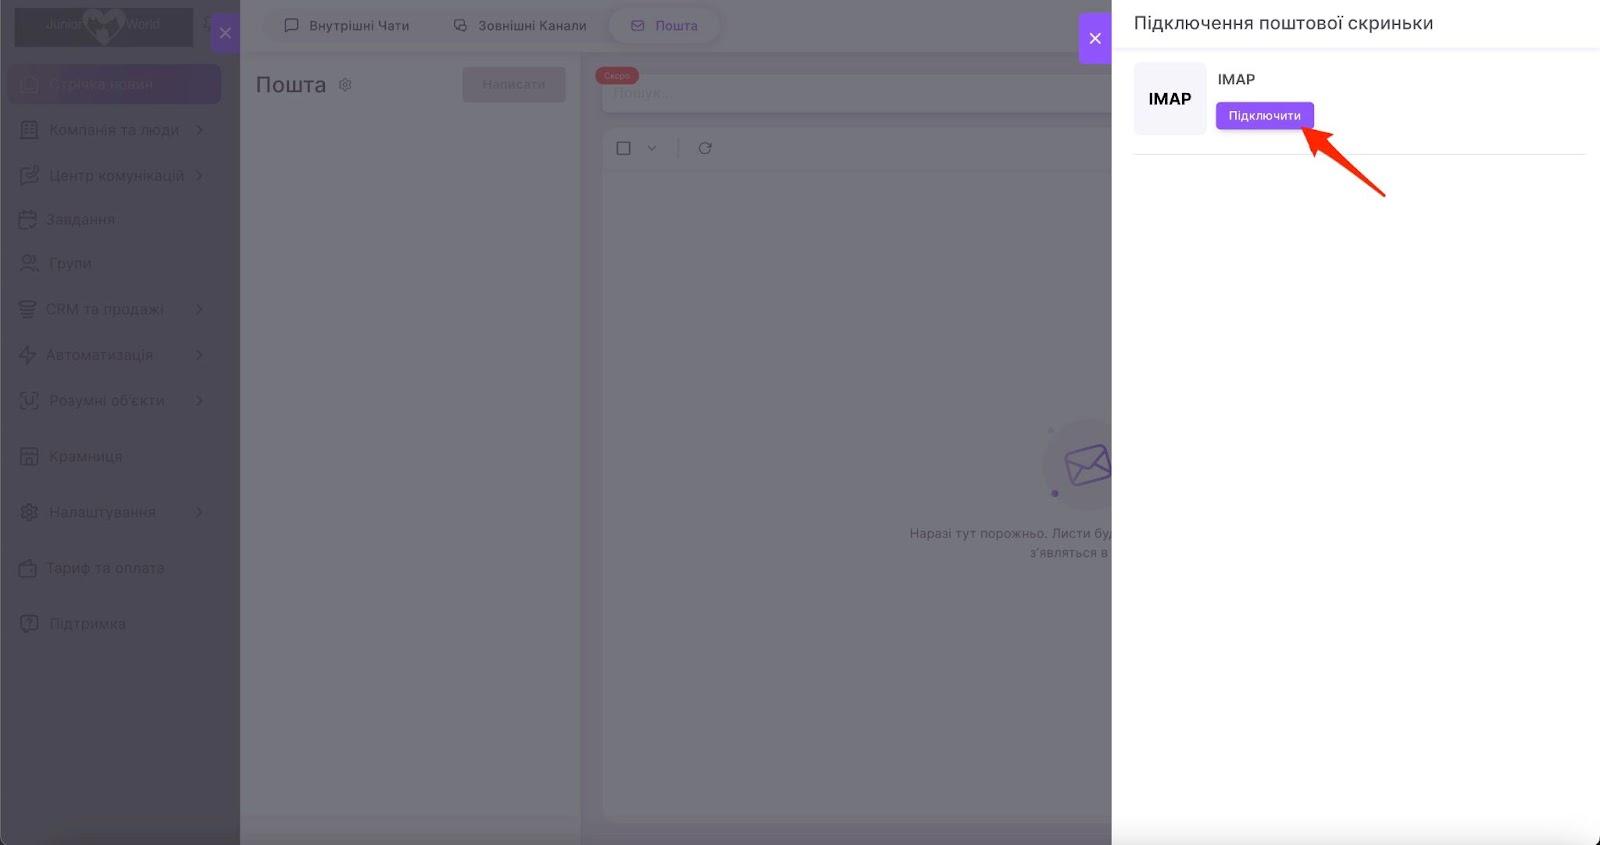Click the Тариф та оплата icon

click(x=28, y=568)
